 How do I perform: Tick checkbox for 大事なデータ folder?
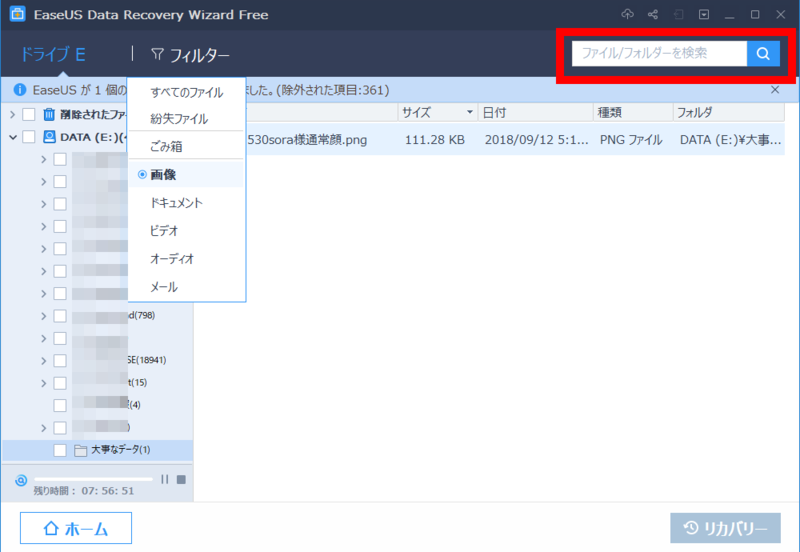pos(60,450)
